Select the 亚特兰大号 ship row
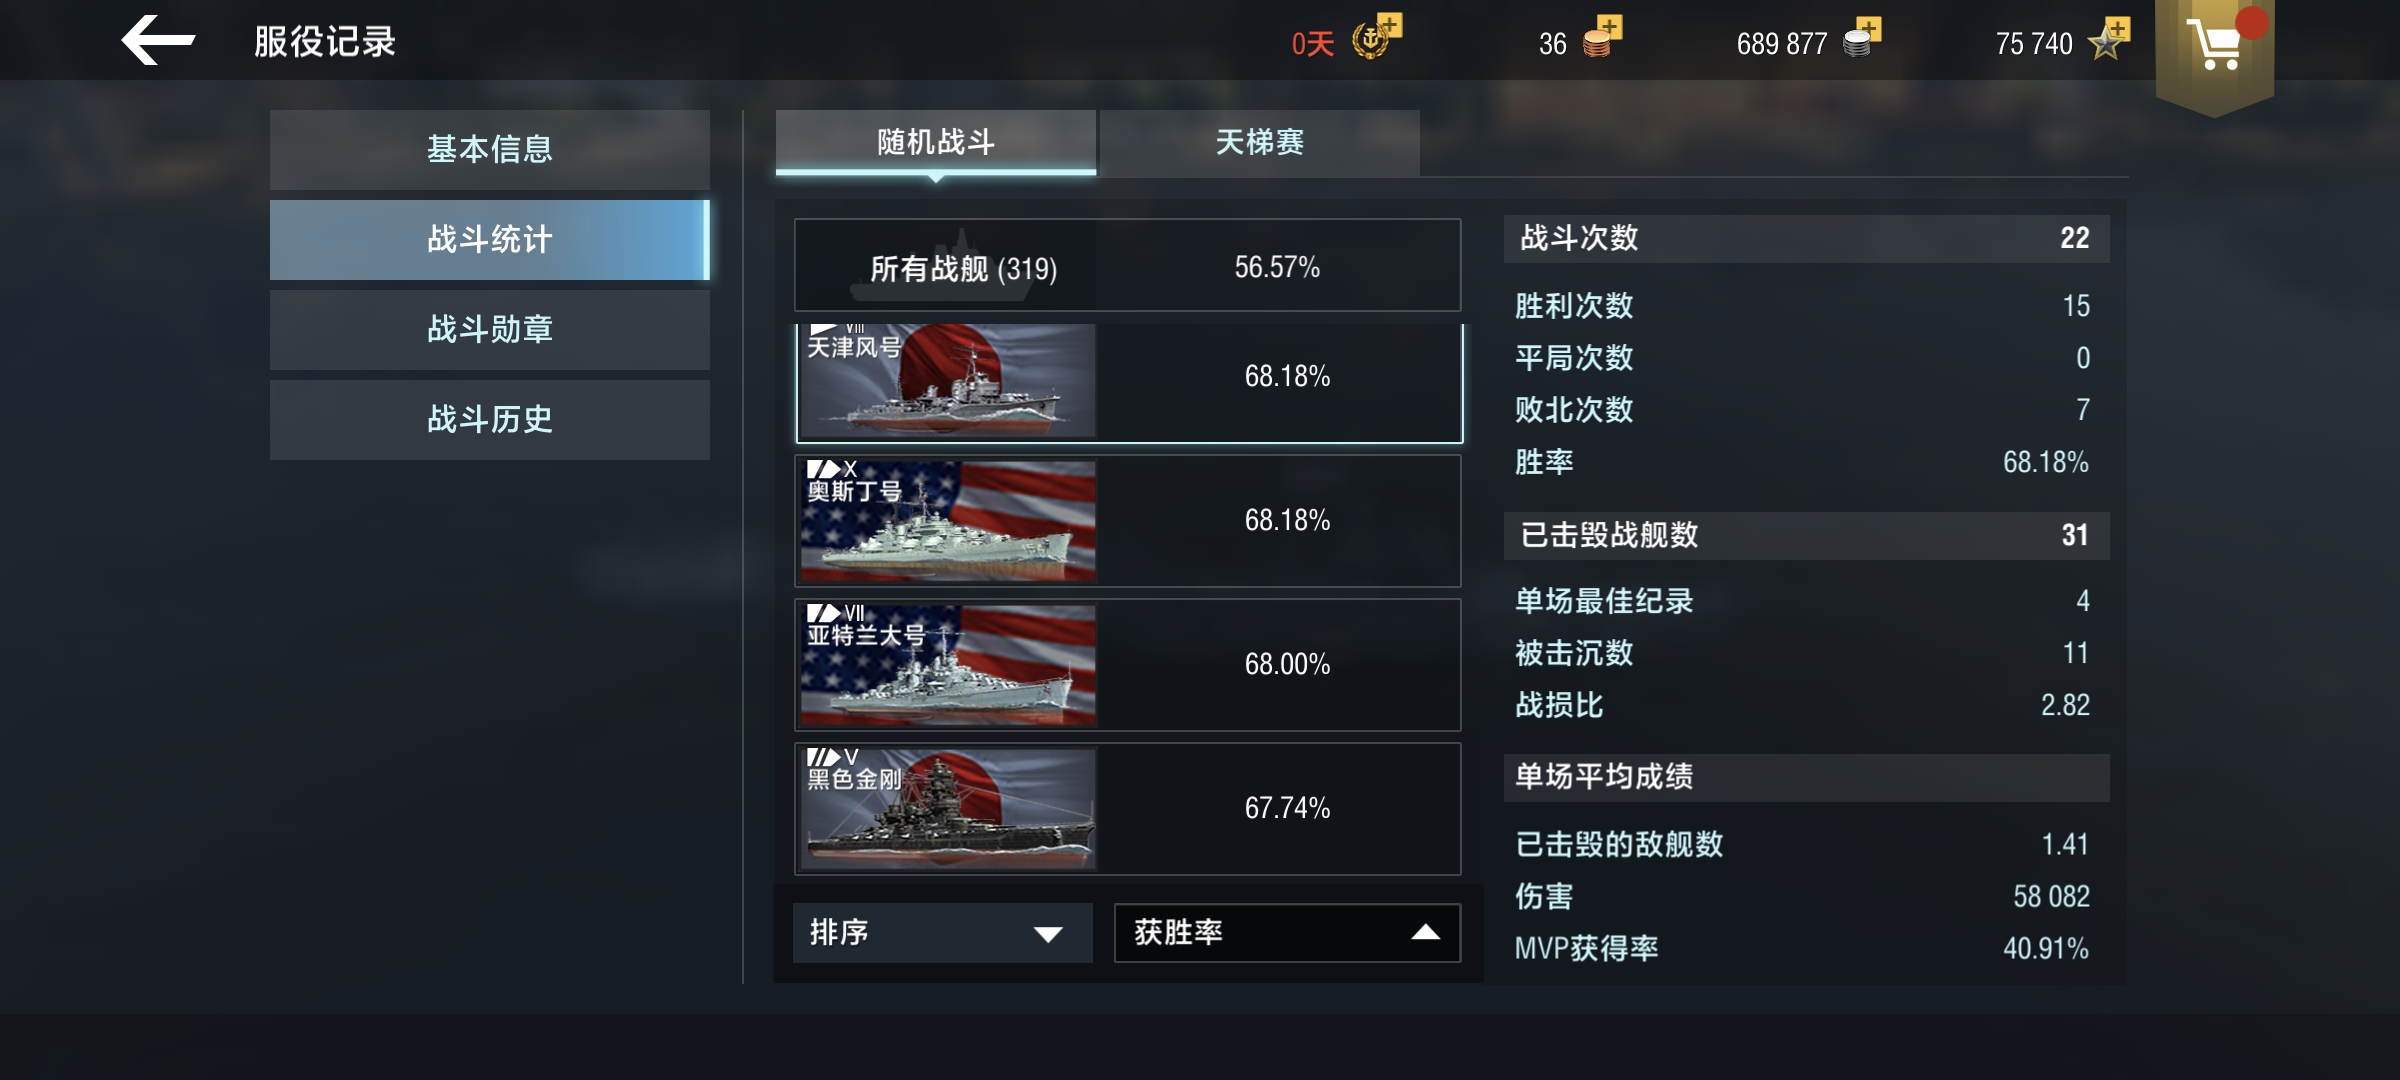Image resolution: width=2400 pixels, height=1080 pixels. 1128,665
